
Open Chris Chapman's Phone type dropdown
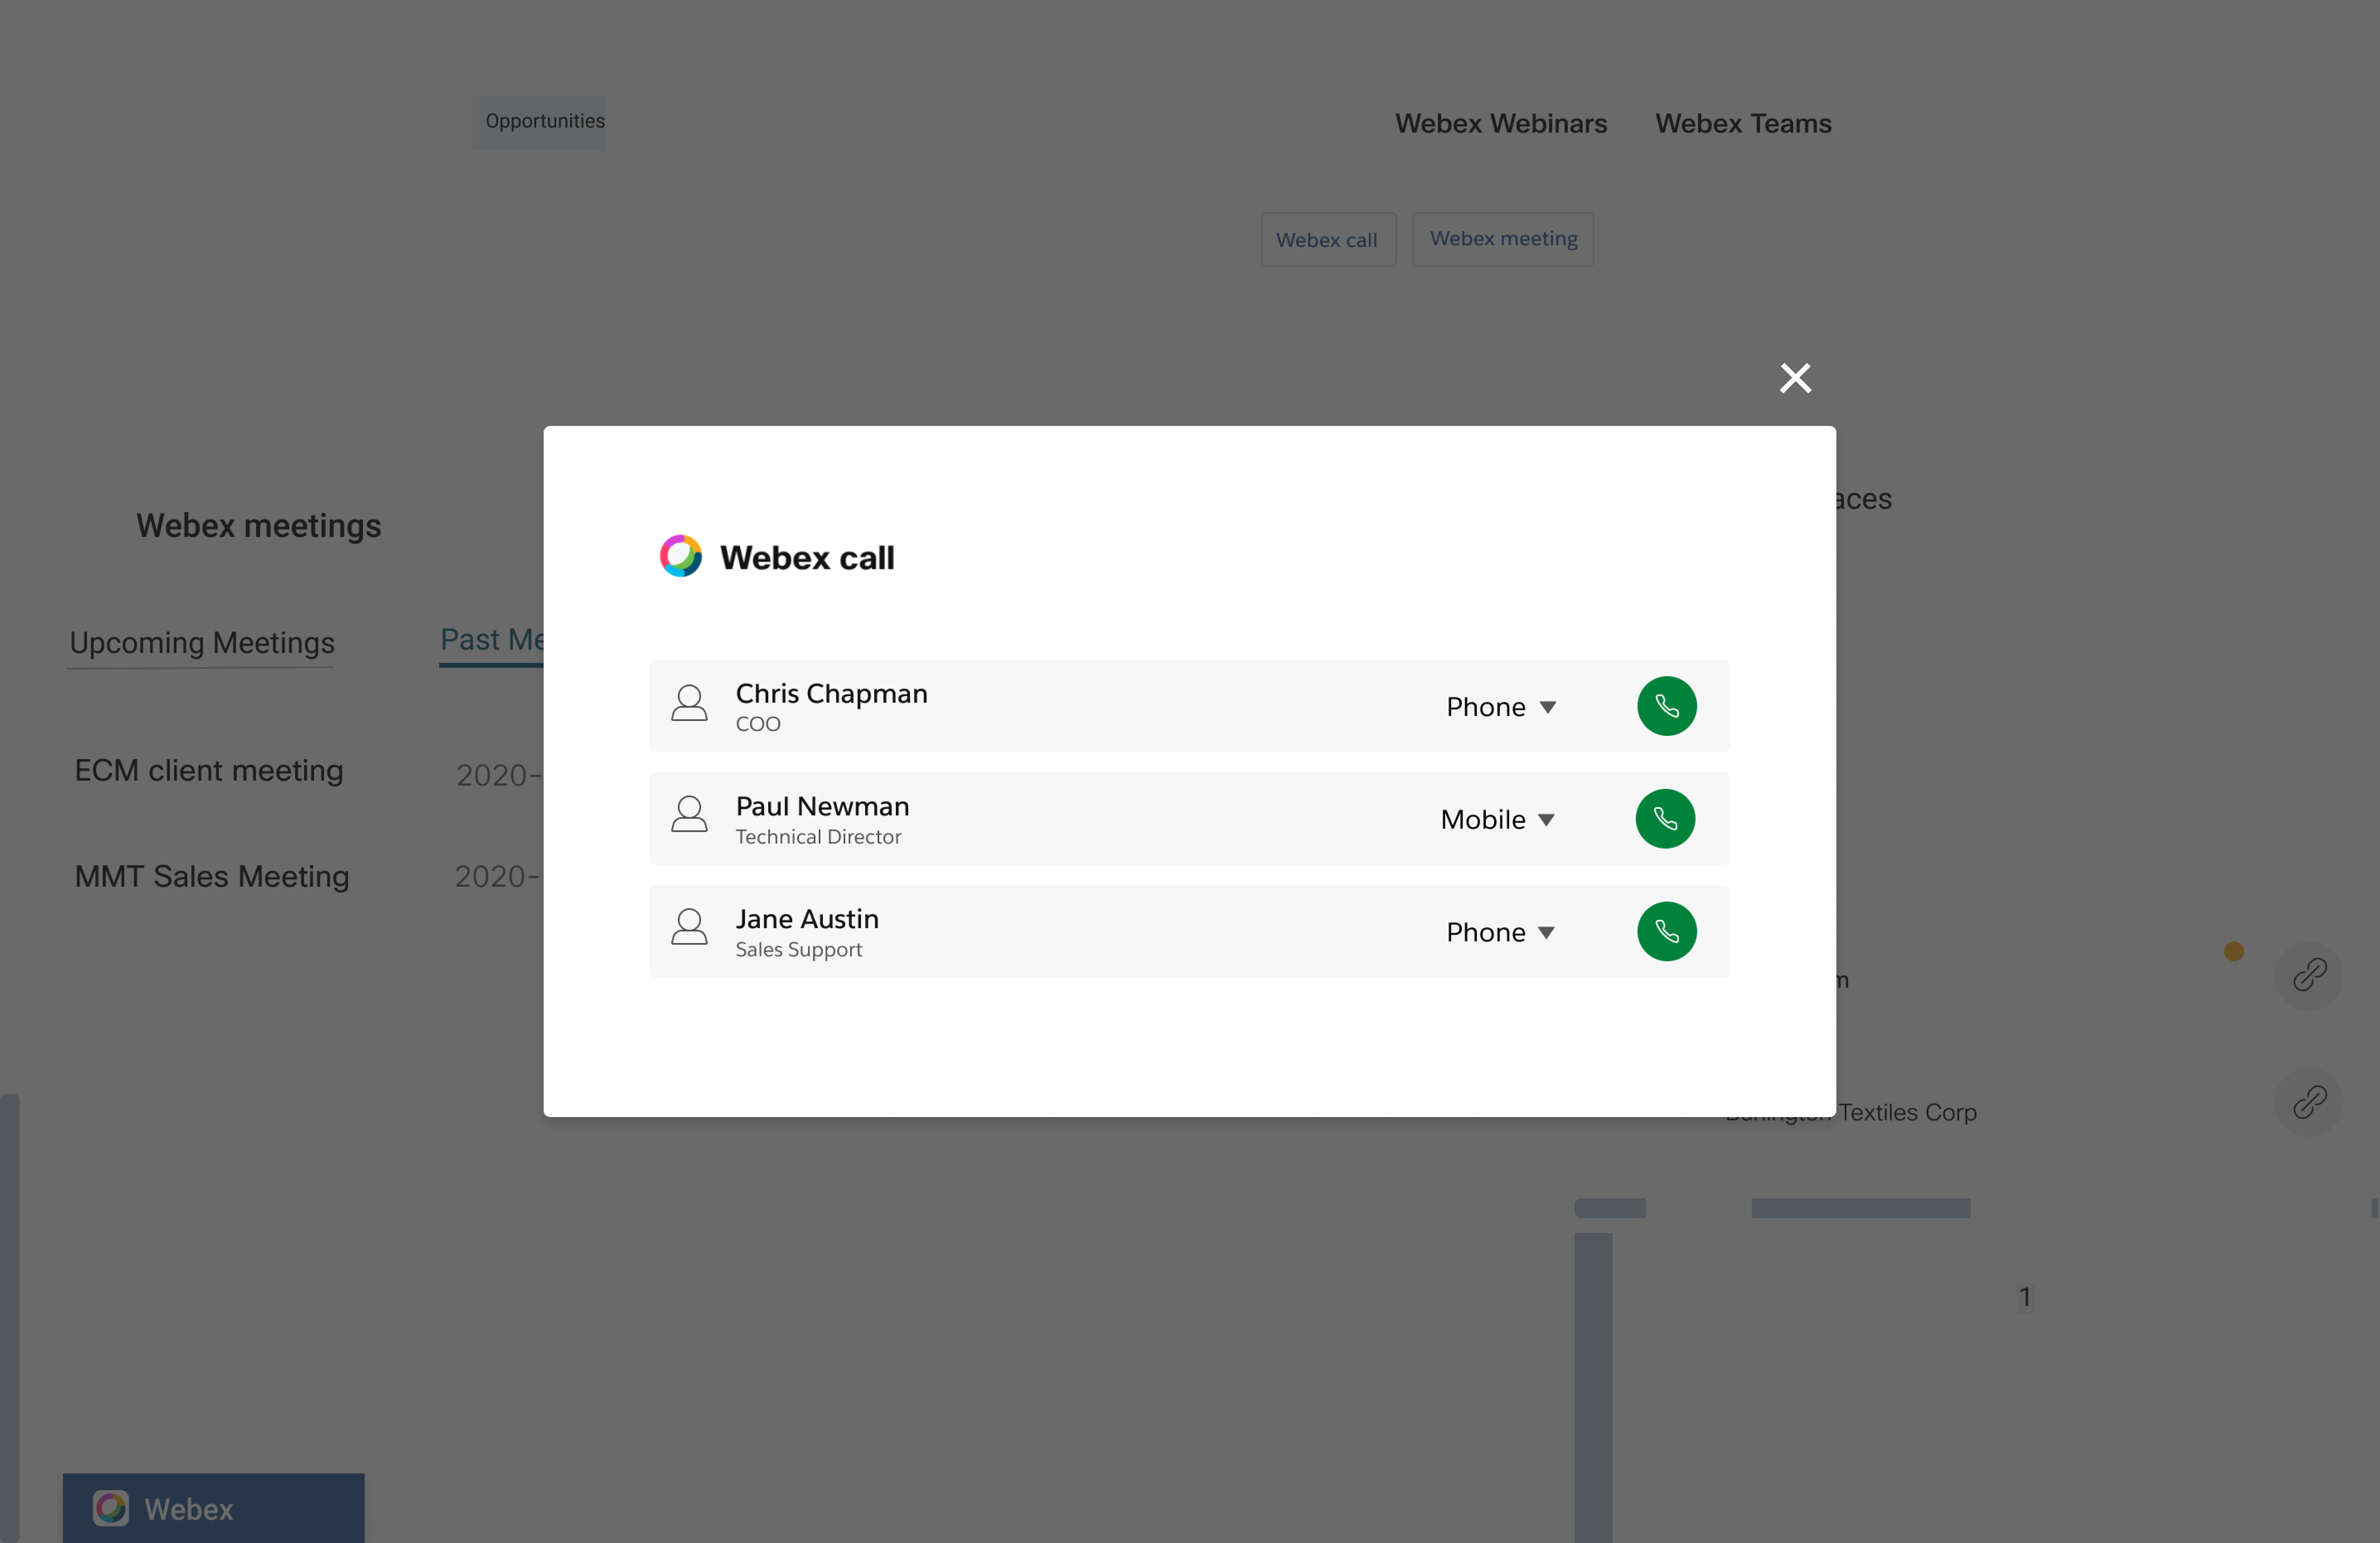pos(1501,707)
